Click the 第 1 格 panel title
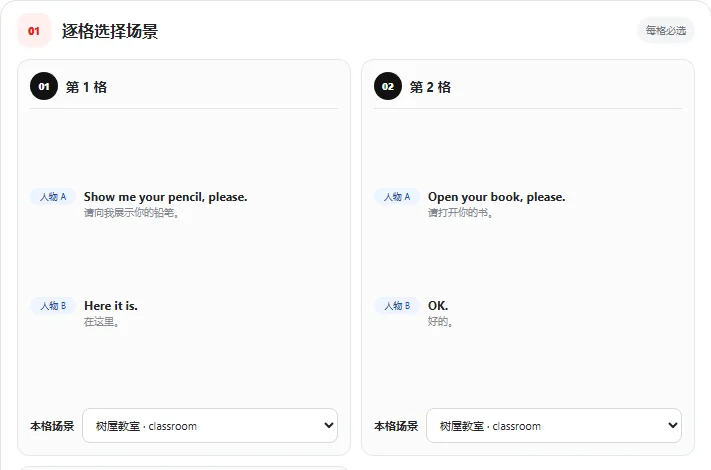711x470 pixels. [x=86, y=87]
